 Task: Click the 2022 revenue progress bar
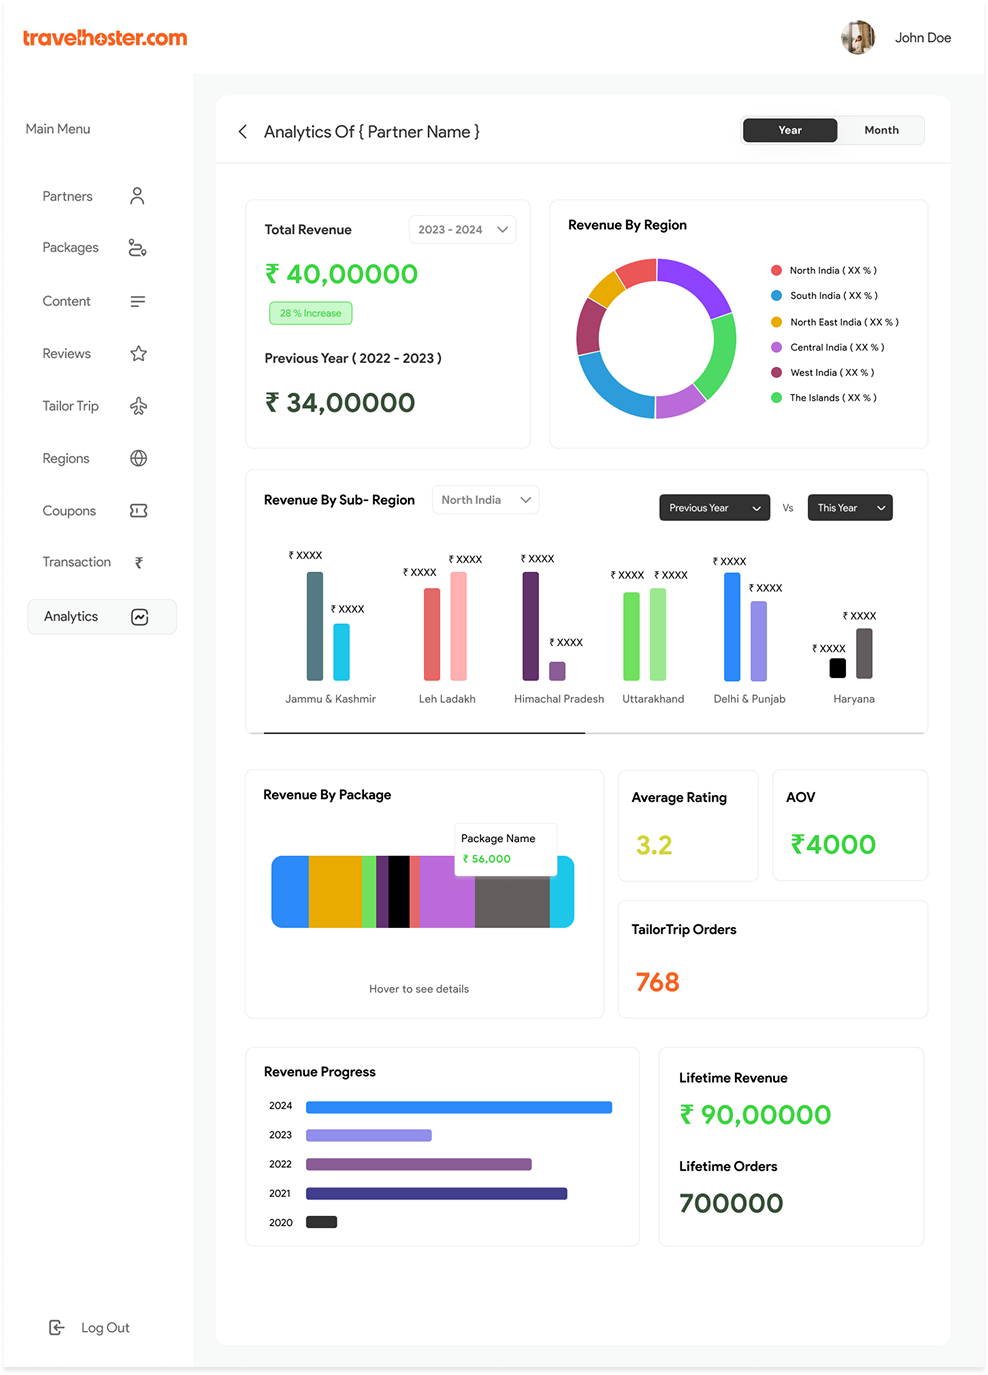coord(419,1164)
